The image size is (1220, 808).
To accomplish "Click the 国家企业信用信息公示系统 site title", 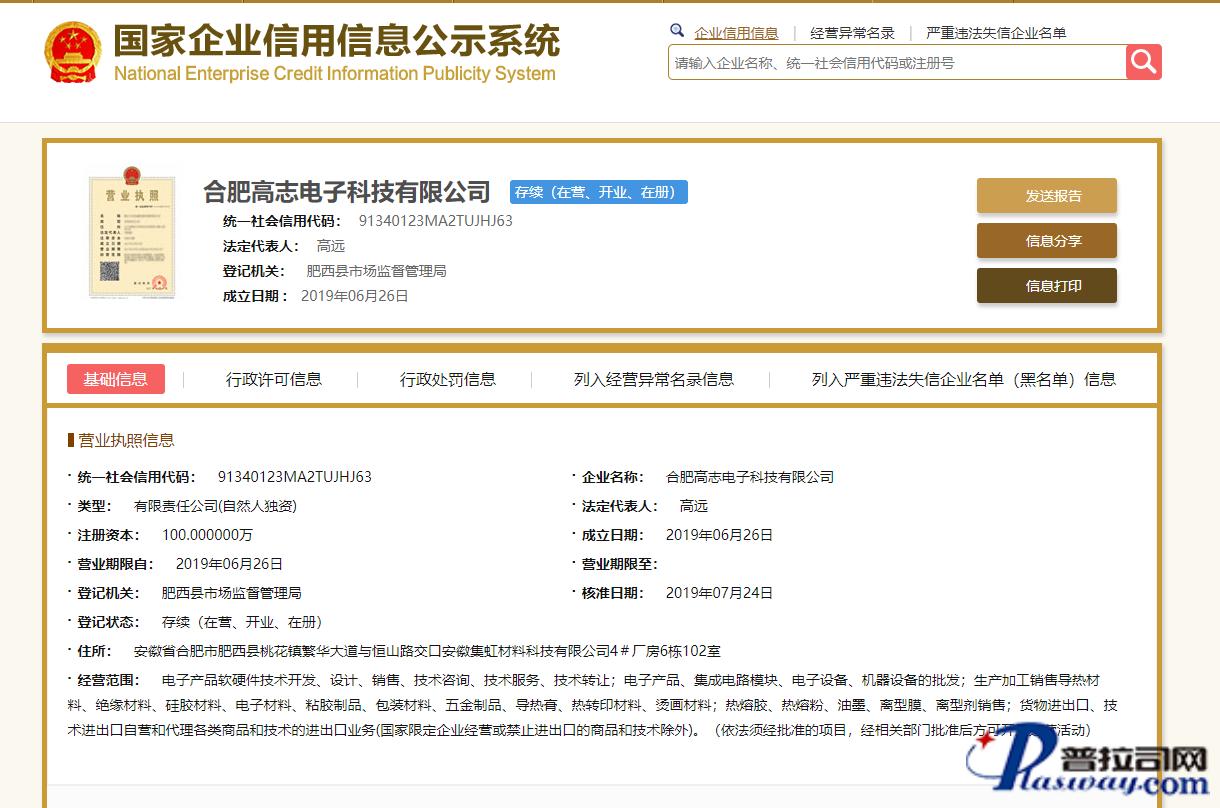I will (x=336, y=42).
